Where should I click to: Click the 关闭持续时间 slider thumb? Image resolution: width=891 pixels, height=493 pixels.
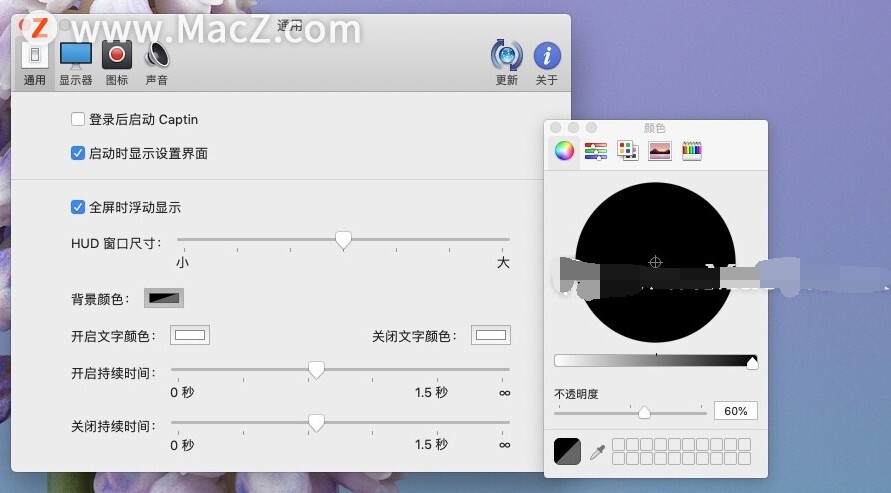click(316, 423)
